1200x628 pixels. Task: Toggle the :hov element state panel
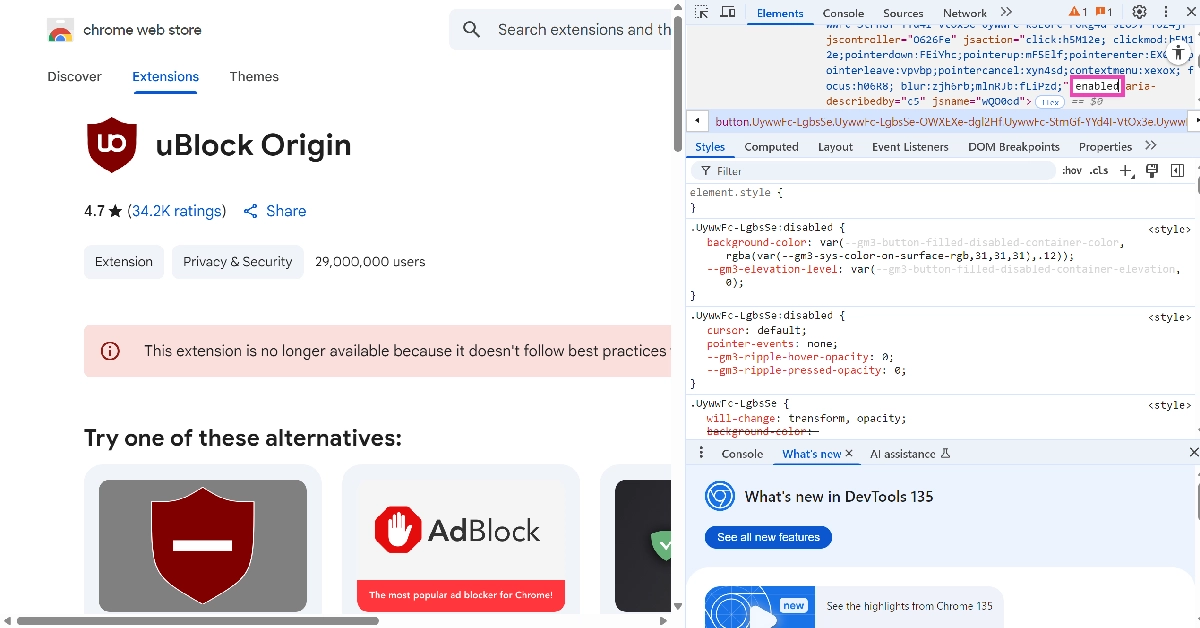coord(1072,171)
